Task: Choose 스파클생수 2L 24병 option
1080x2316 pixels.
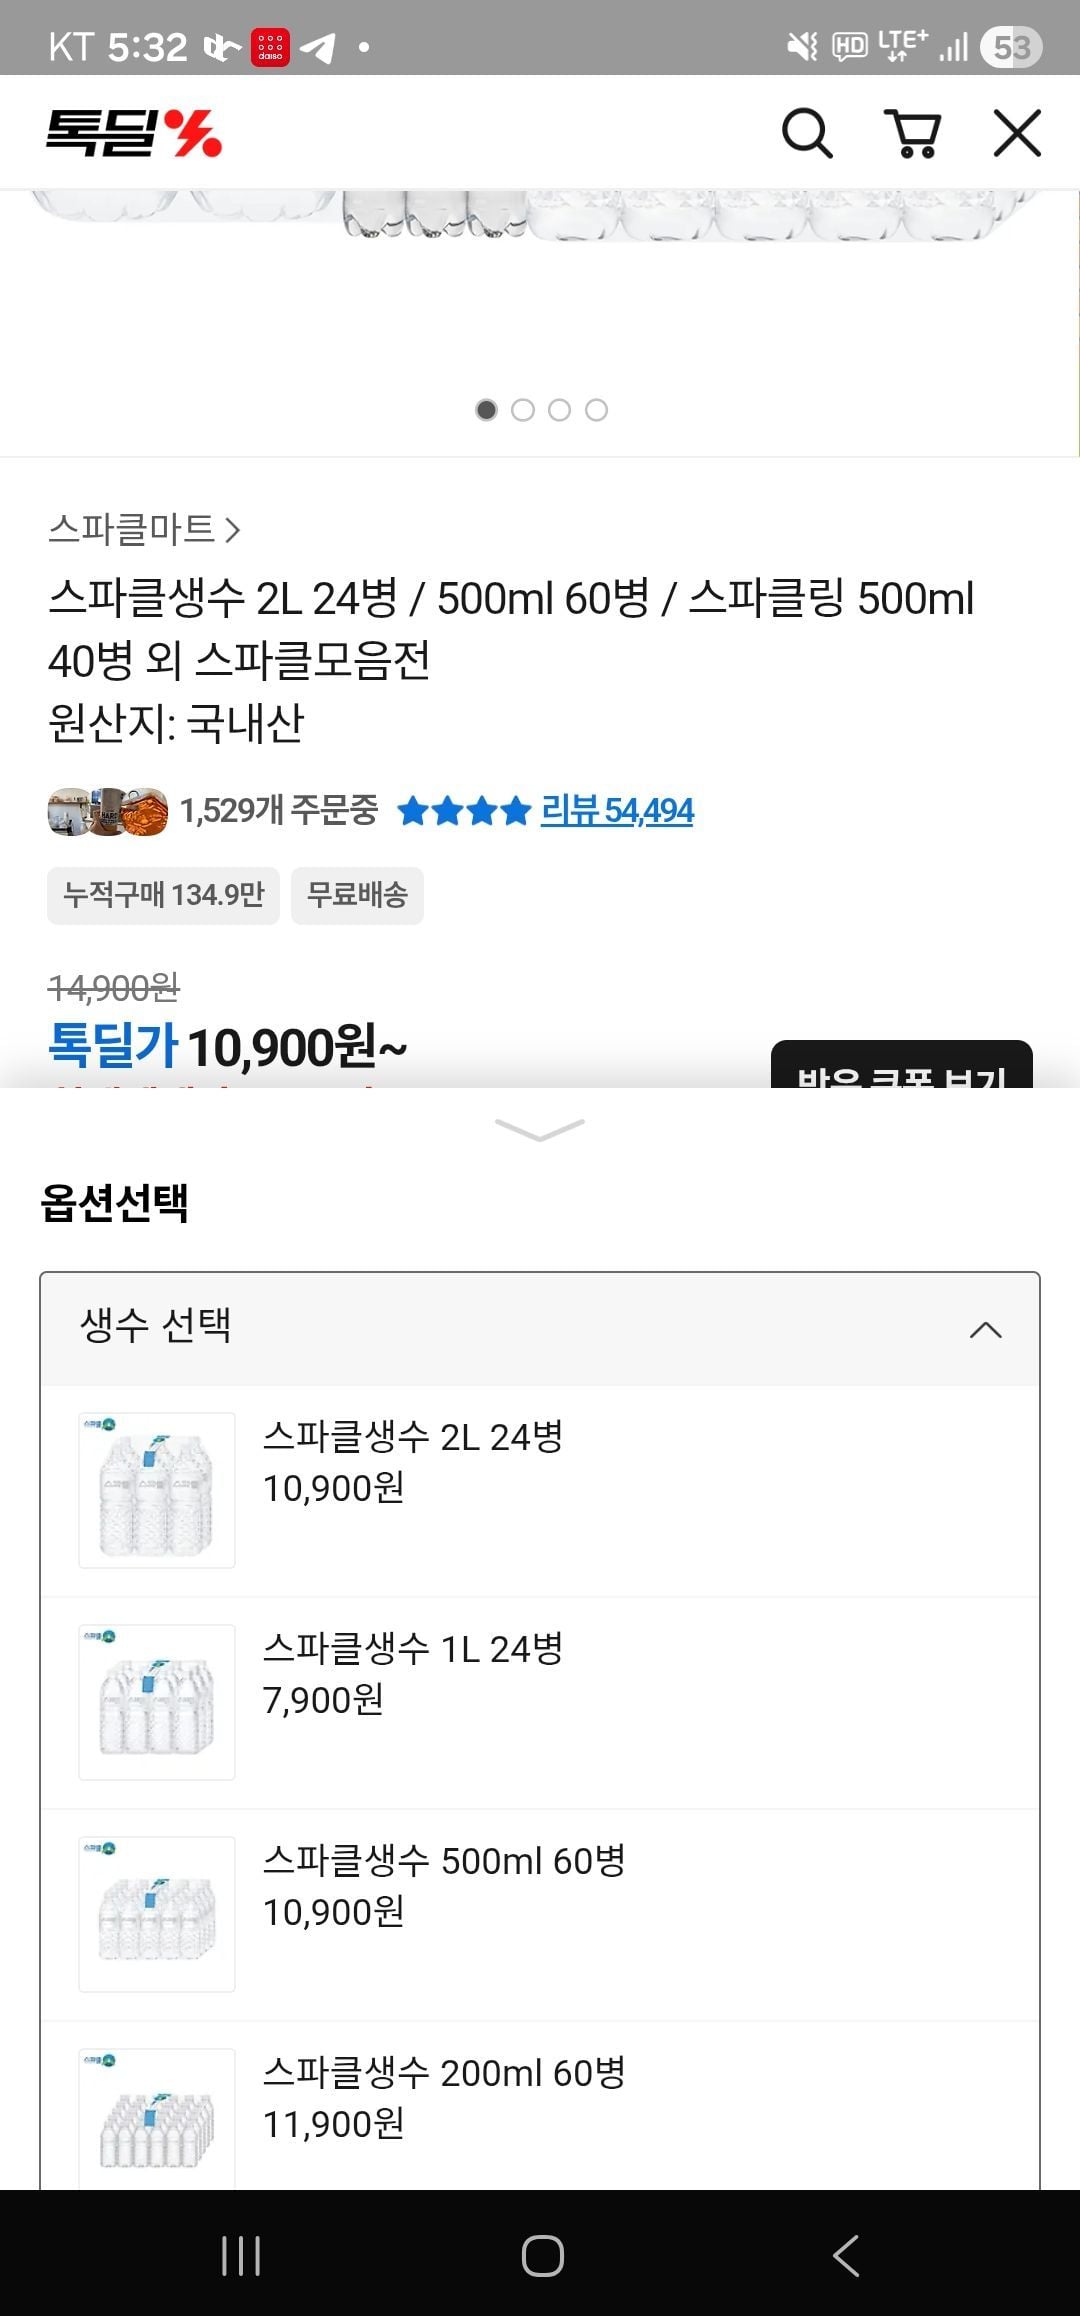Action: (x=540, y=1490)
